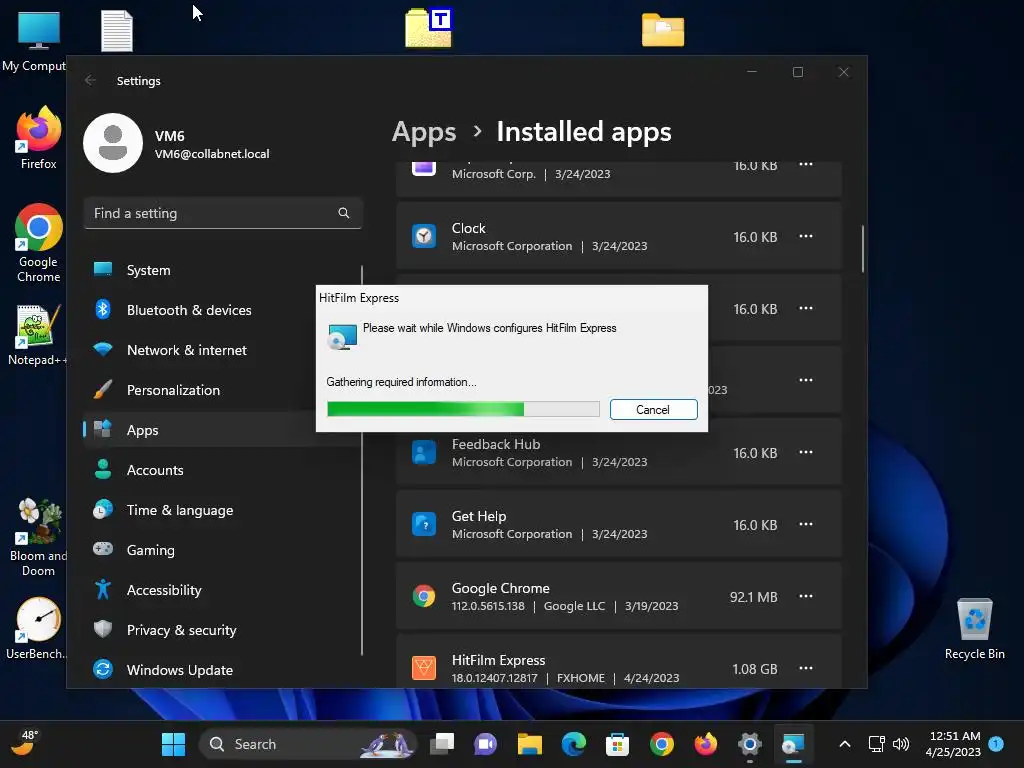Image resolution: width=1024 pixels, height=768 pixels.
Task: Open the System settings category
Action: (222, 270)
